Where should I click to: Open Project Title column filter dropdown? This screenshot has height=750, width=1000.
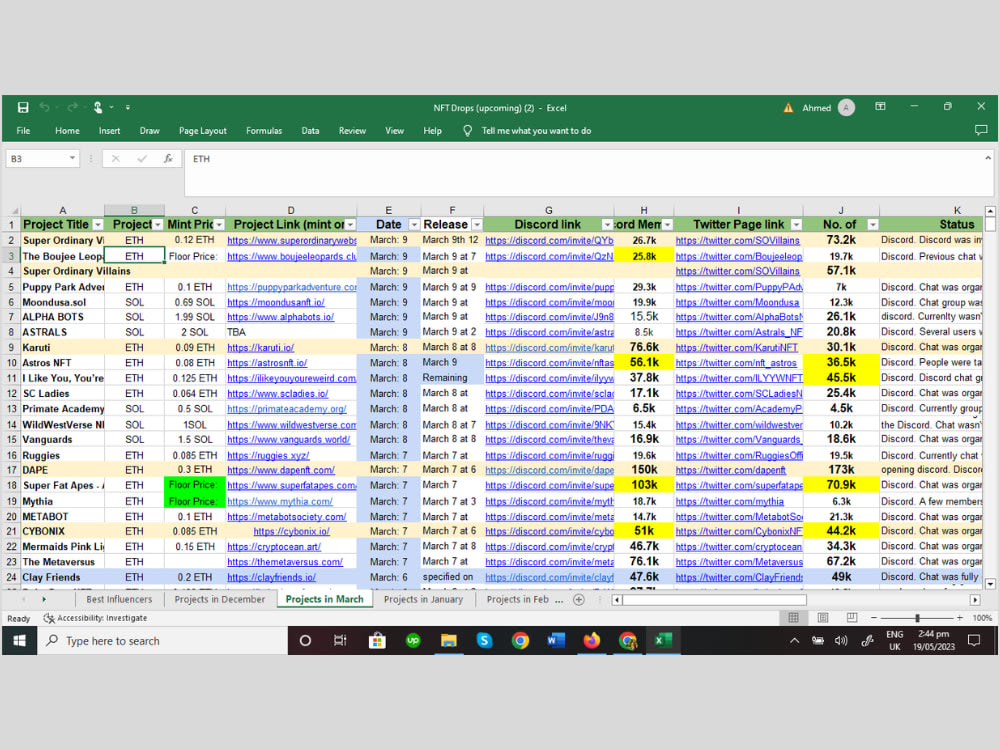[98, 224]
